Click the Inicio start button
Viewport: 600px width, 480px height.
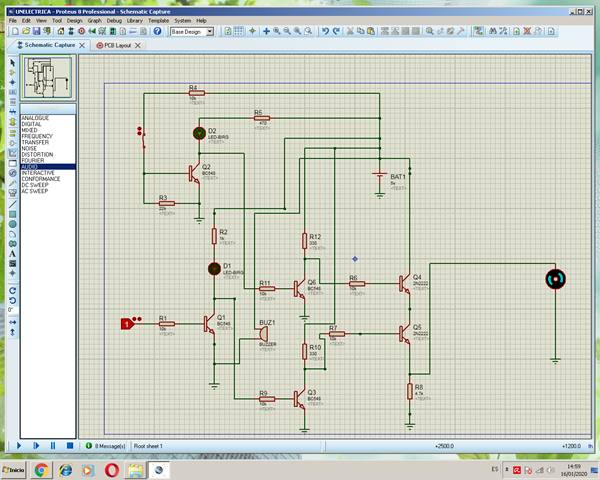click(x=13, y=468)
